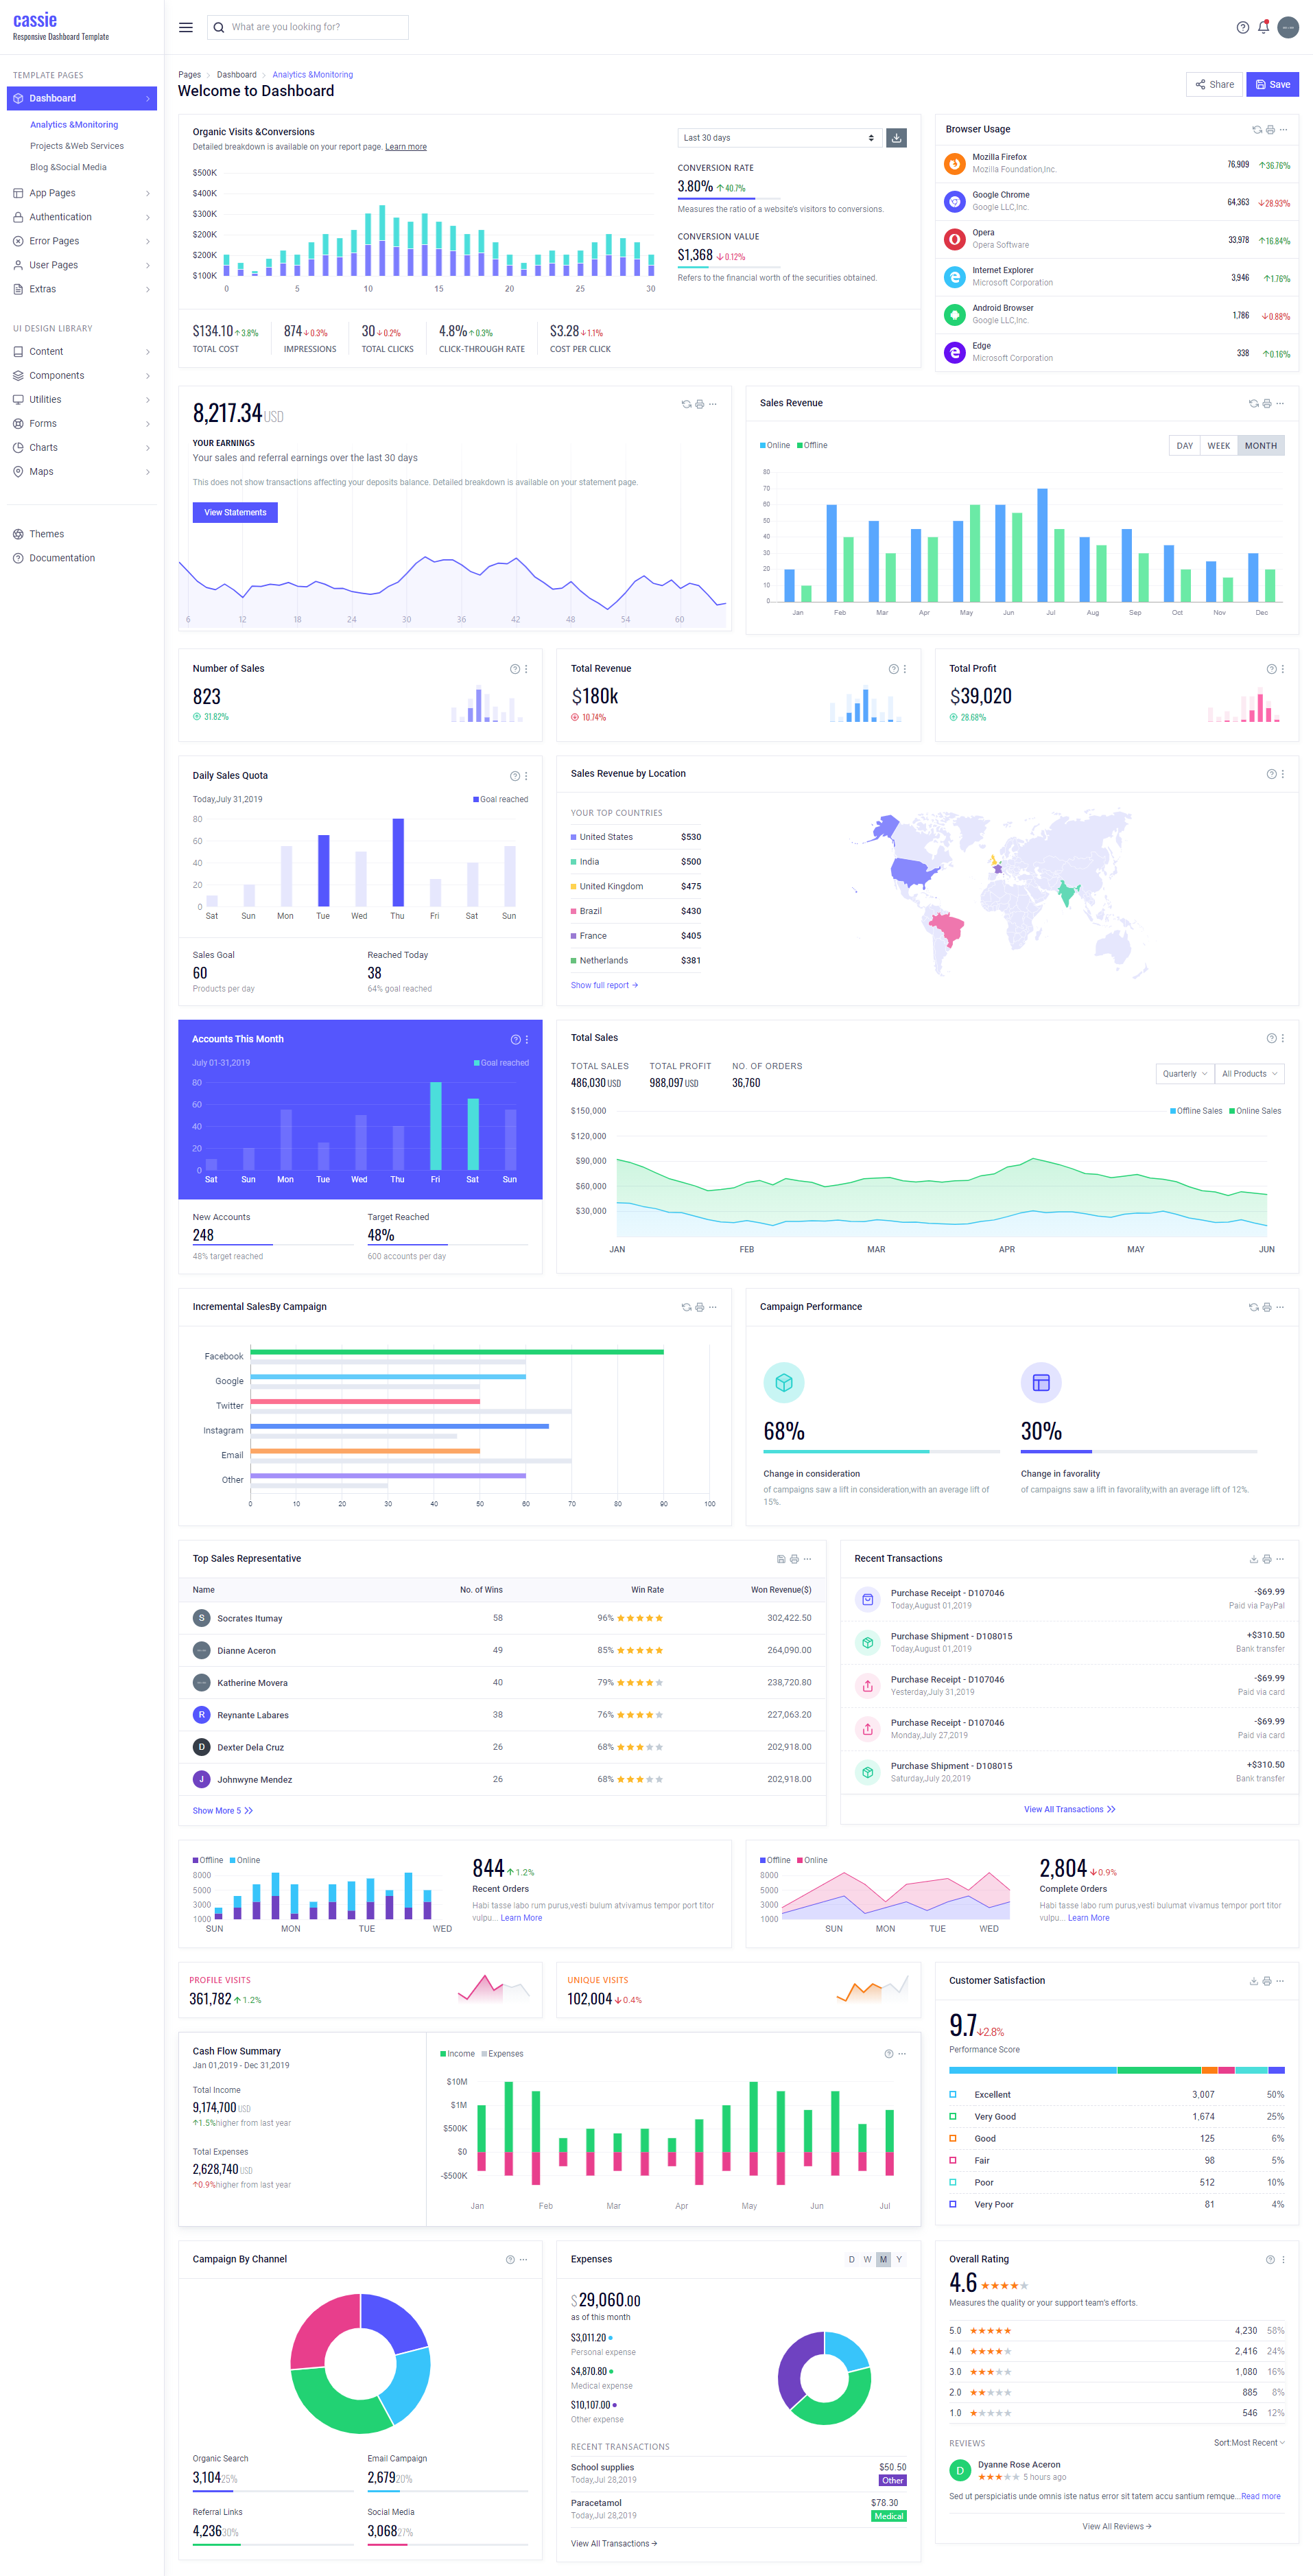Image resolution: width=1313 pixels, height=2576 pixels.
Task: Set Expenses period to W
Action: click(x=867, y=2260)
